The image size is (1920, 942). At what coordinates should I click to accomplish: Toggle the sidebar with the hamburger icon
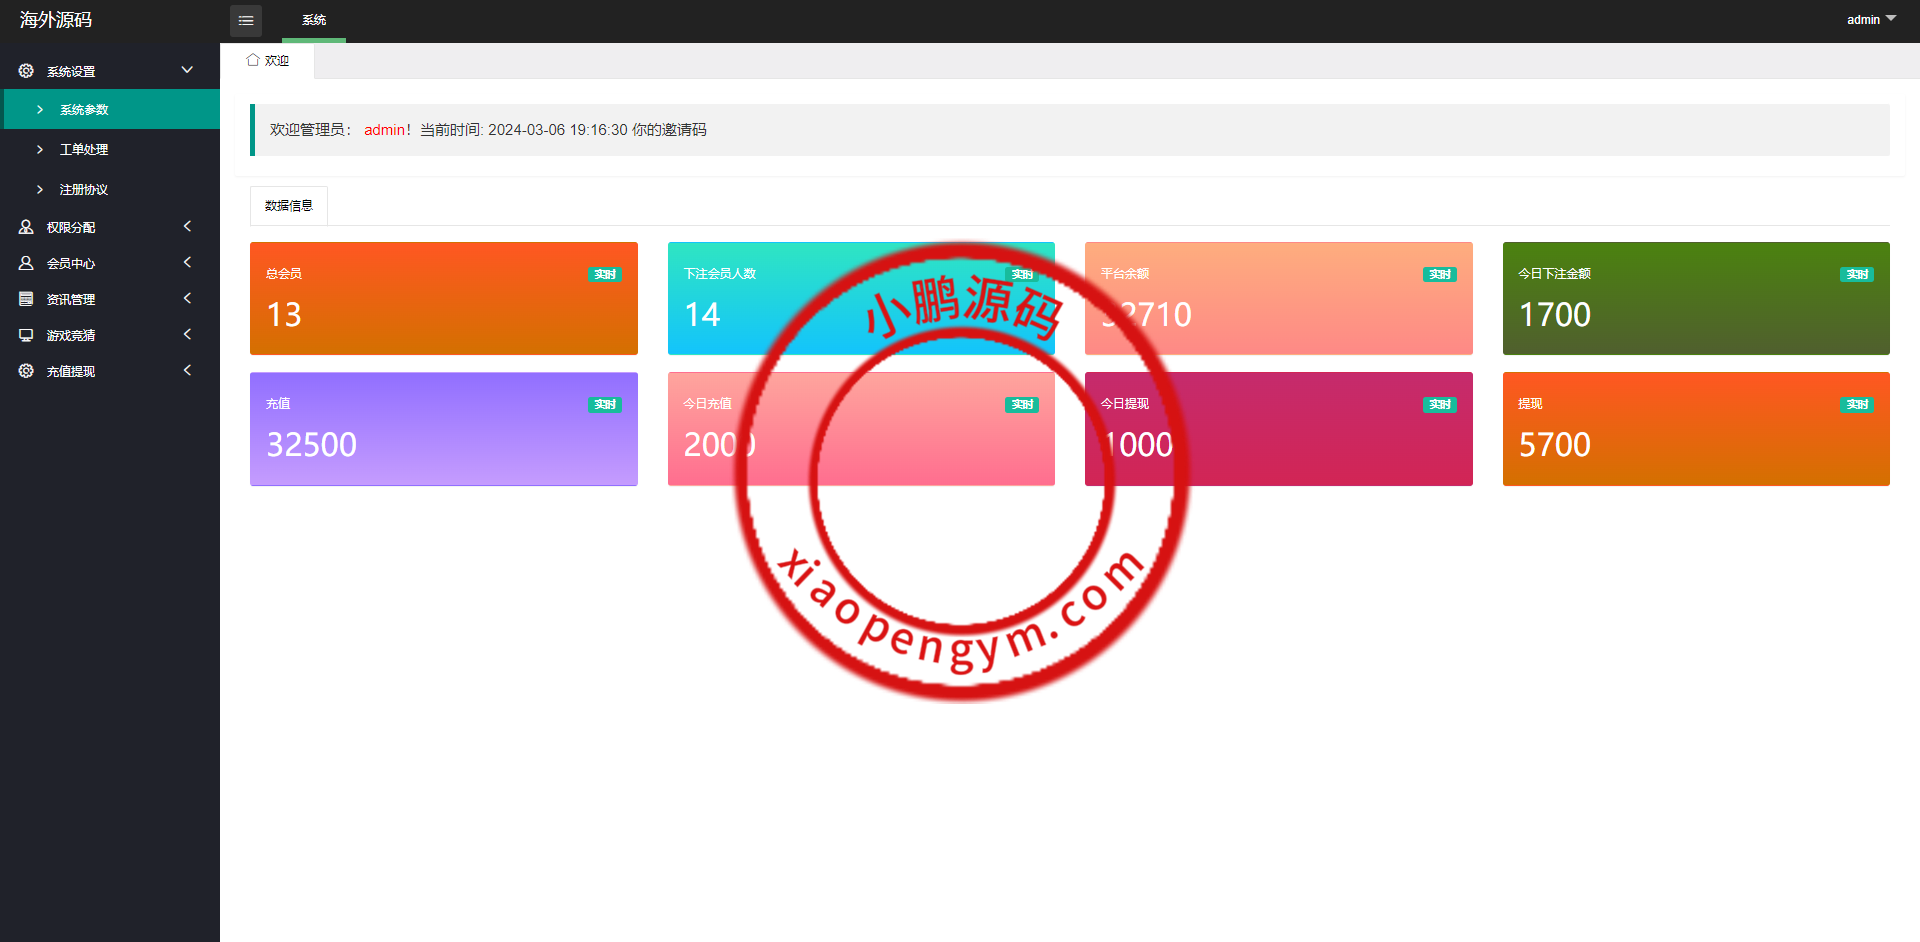click(x=246, y=20)
